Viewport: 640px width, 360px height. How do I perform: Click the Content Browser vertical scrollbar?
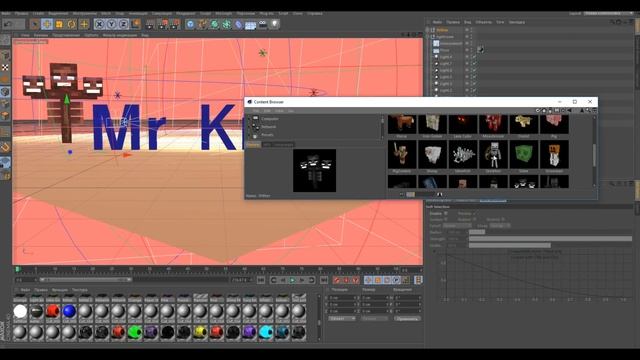pyautogui.click(x=594, y=155)
